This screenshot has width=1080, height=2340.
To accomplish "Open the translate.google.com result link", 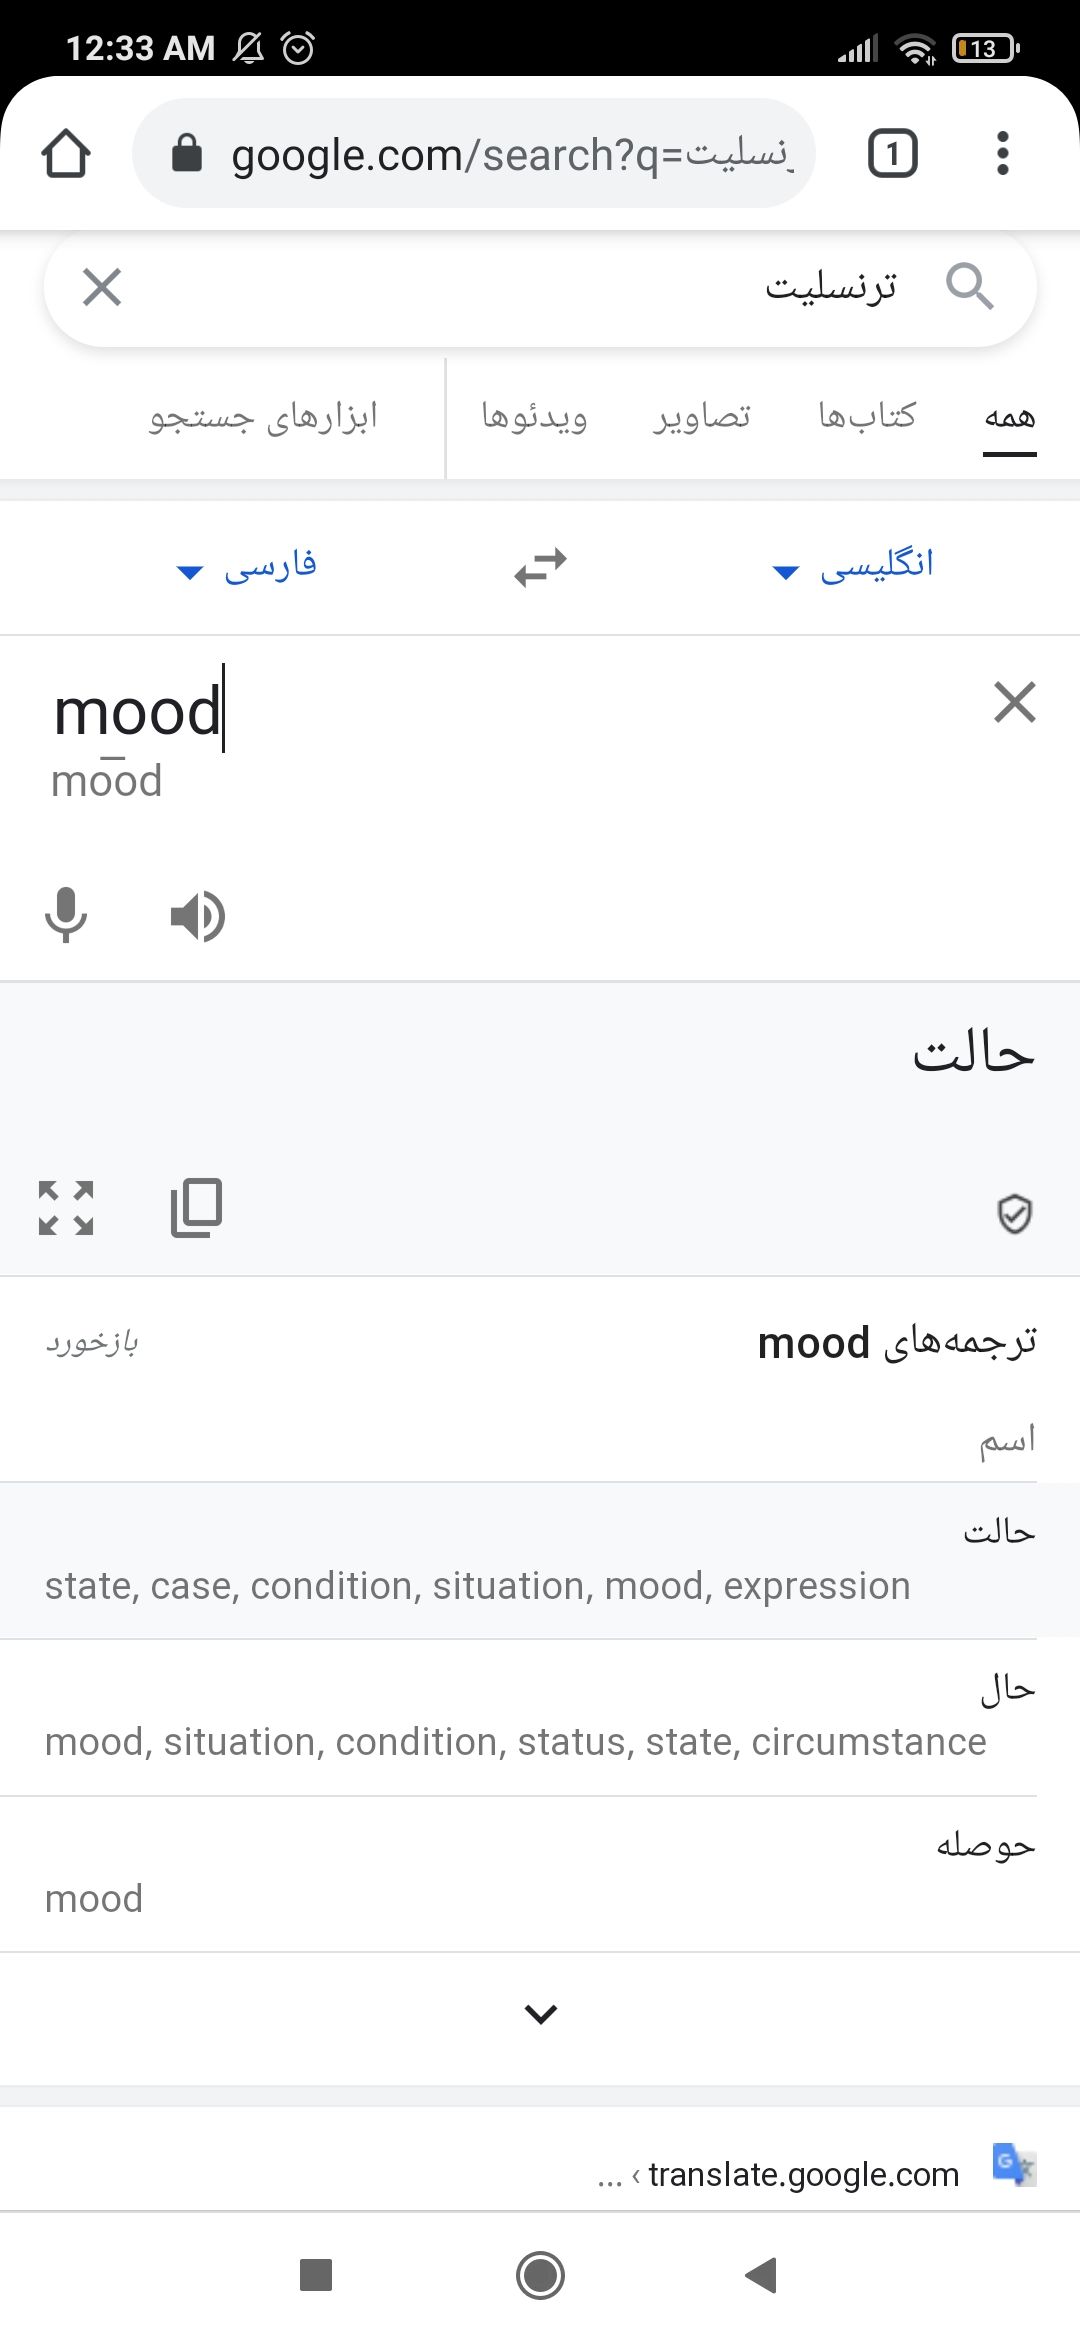I will [x=802, y=2174].
